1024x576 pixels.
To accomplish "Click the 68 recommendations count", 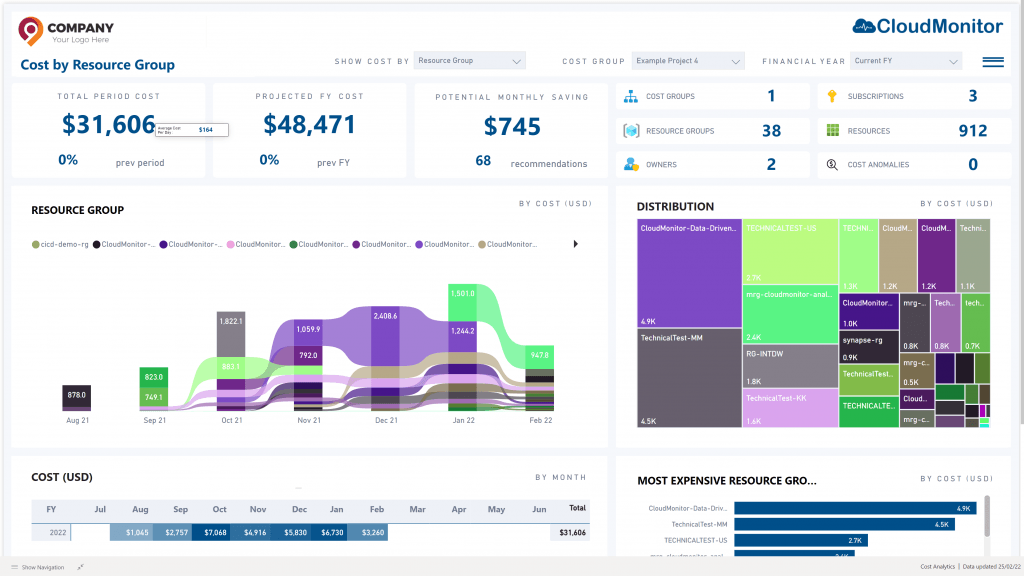I will point(483,161).
